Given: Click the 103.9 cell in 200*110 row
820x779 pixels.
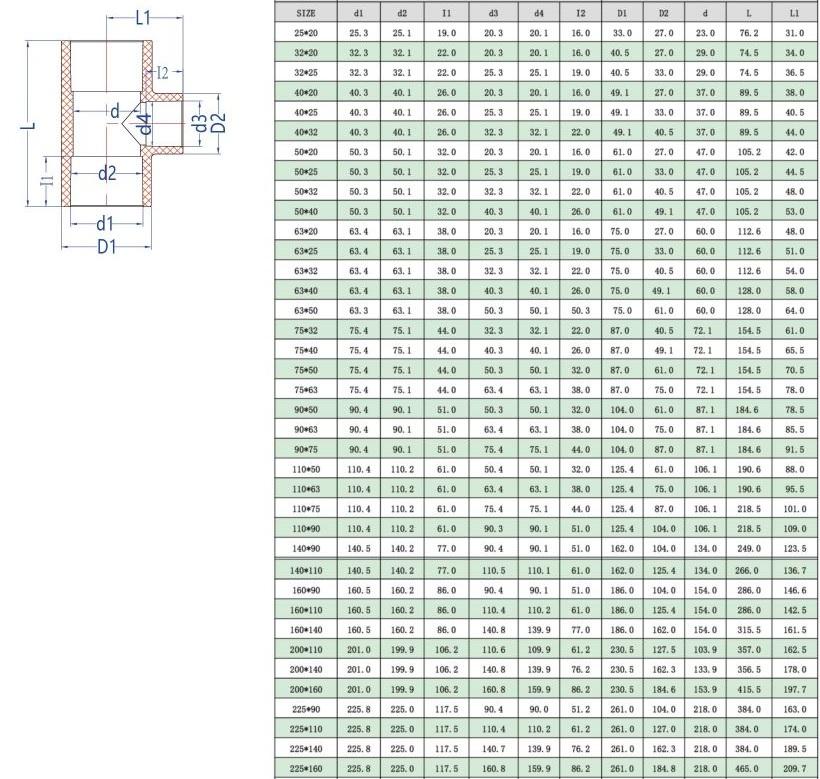Looking at the screenshot, I should pyautogui.click(x=707, y=647).
